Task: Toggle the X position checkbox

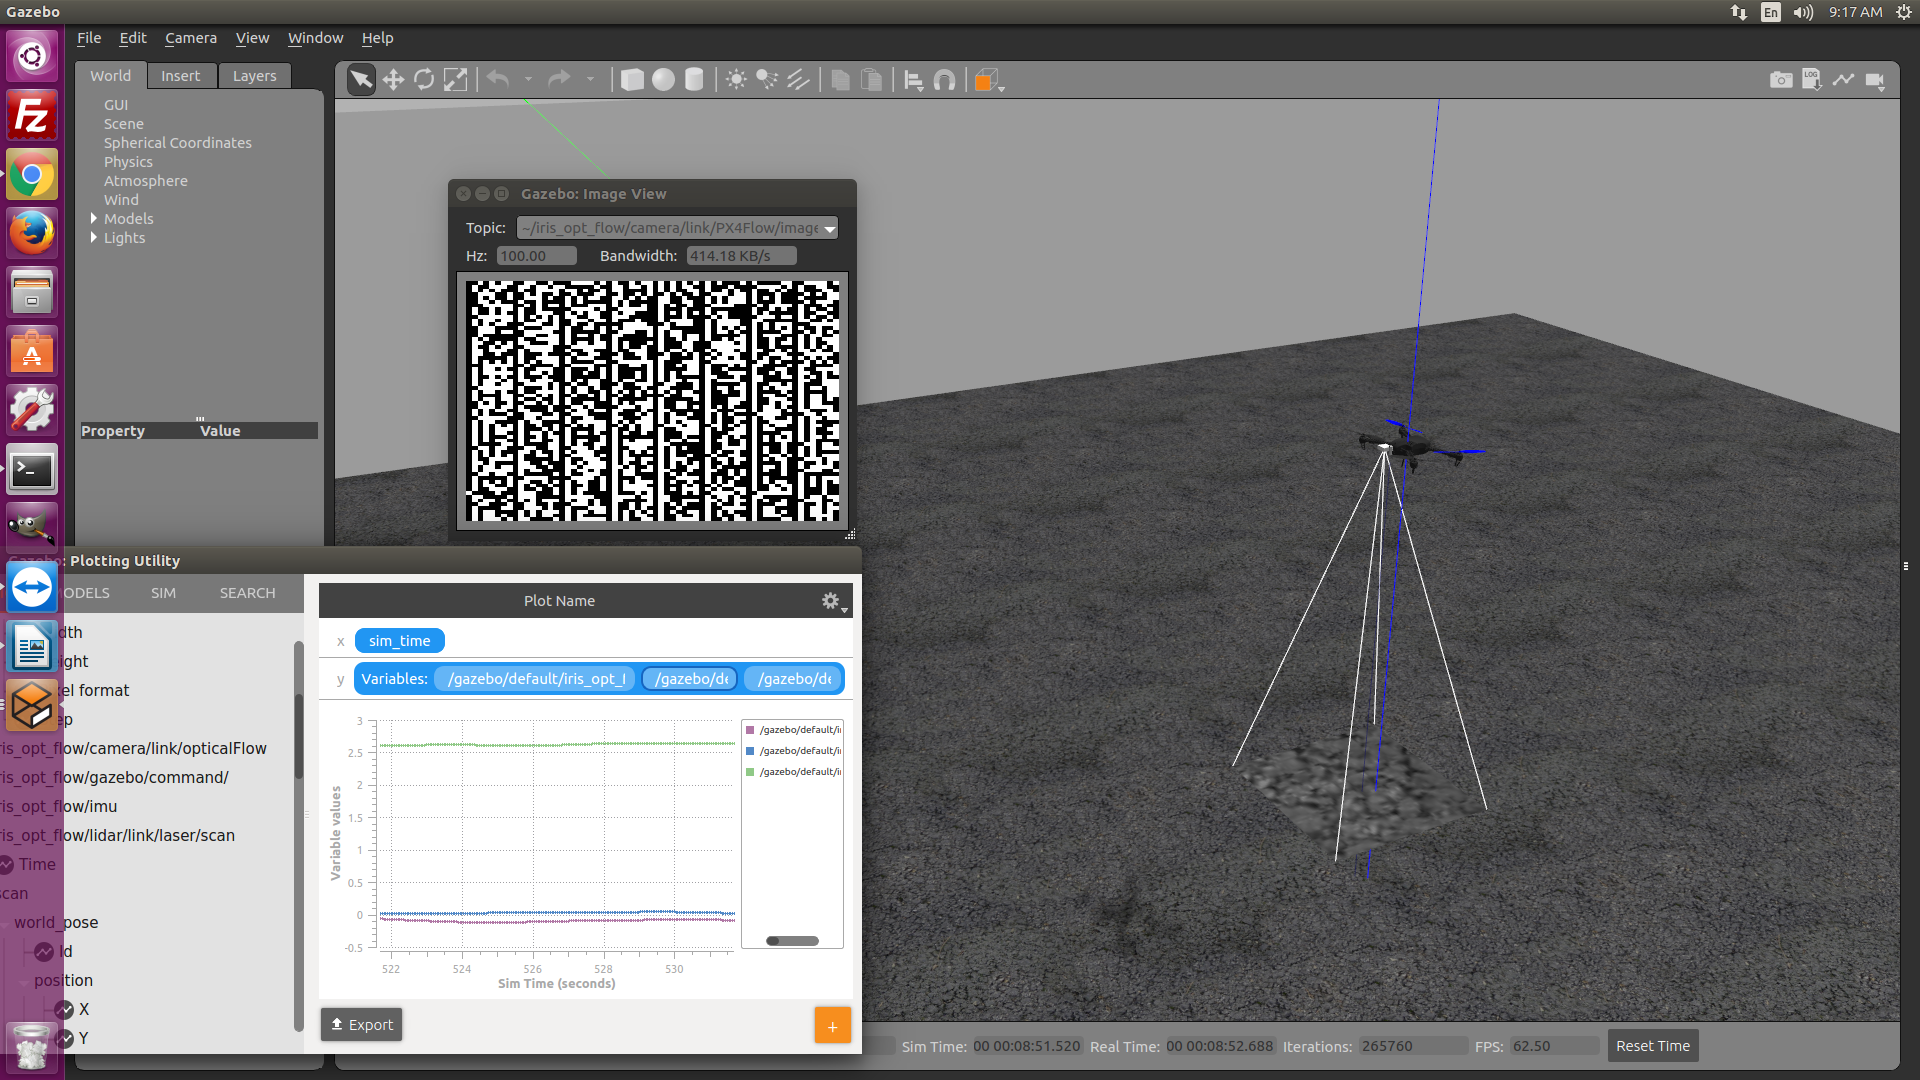Action: pyautogui.click(x=64, y=1009)
